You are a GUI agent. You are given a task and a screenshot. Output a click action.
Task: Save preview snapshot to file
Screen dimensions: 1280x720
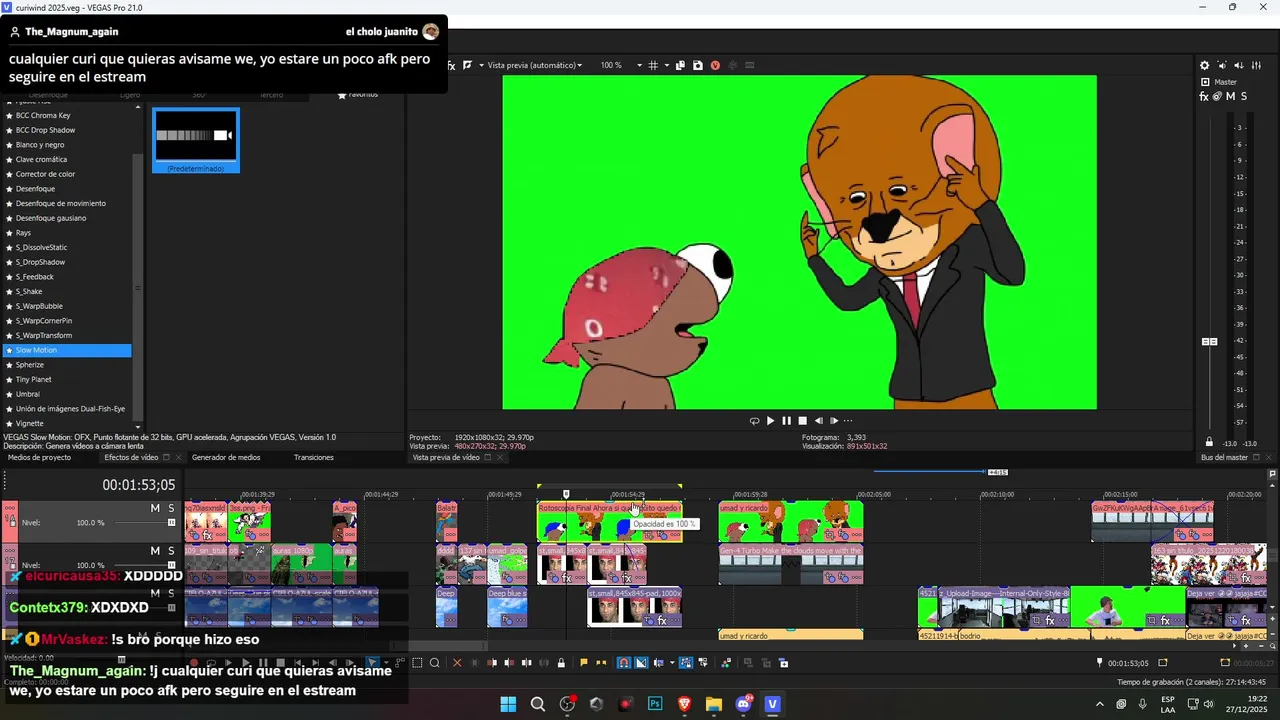click(x=697, y=65)
